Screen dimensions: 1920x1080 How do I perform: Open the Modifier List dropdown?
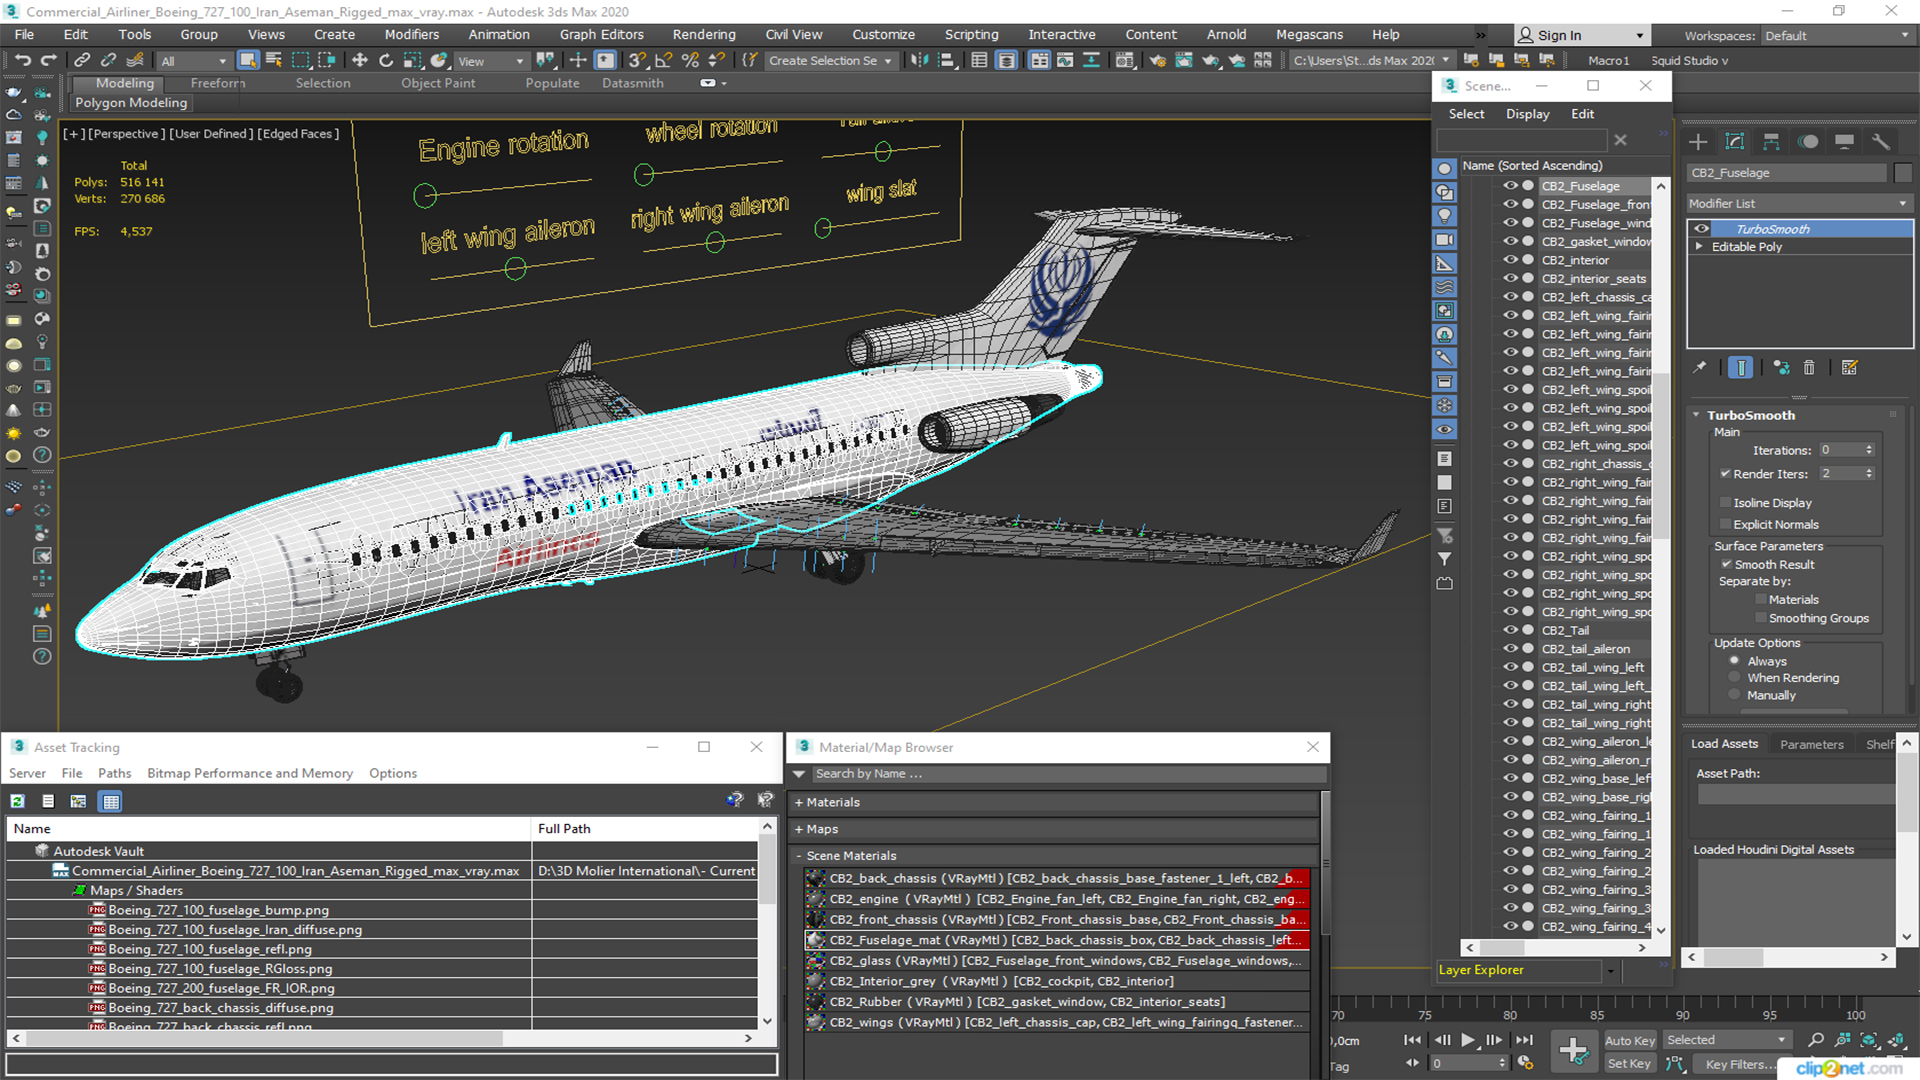1799,203
